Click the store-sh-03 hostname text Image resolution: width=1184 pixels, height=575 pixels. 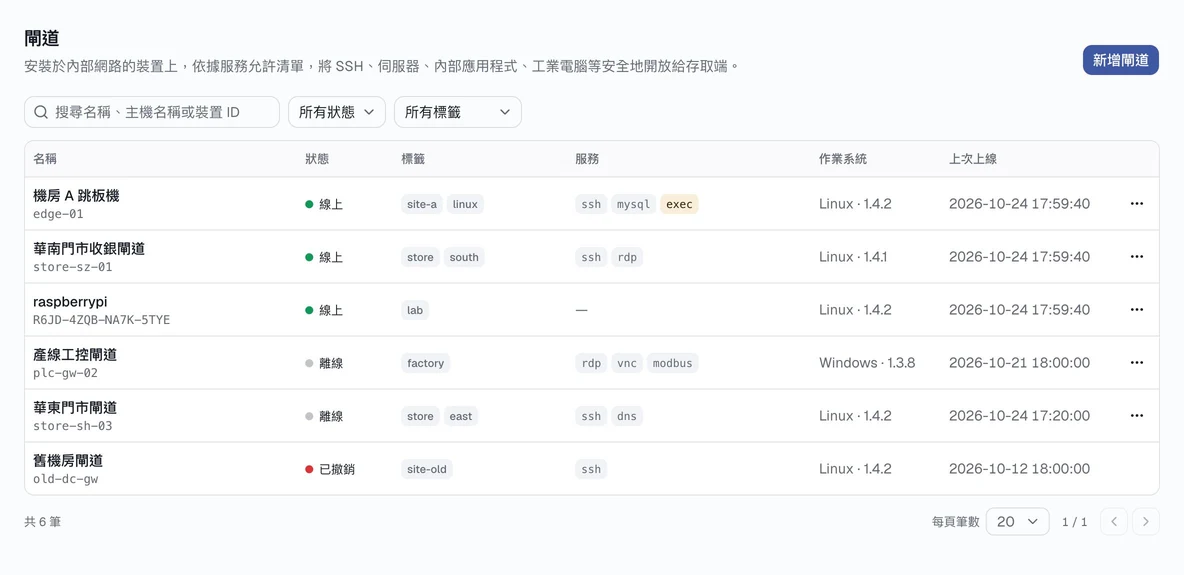point(72,425)
